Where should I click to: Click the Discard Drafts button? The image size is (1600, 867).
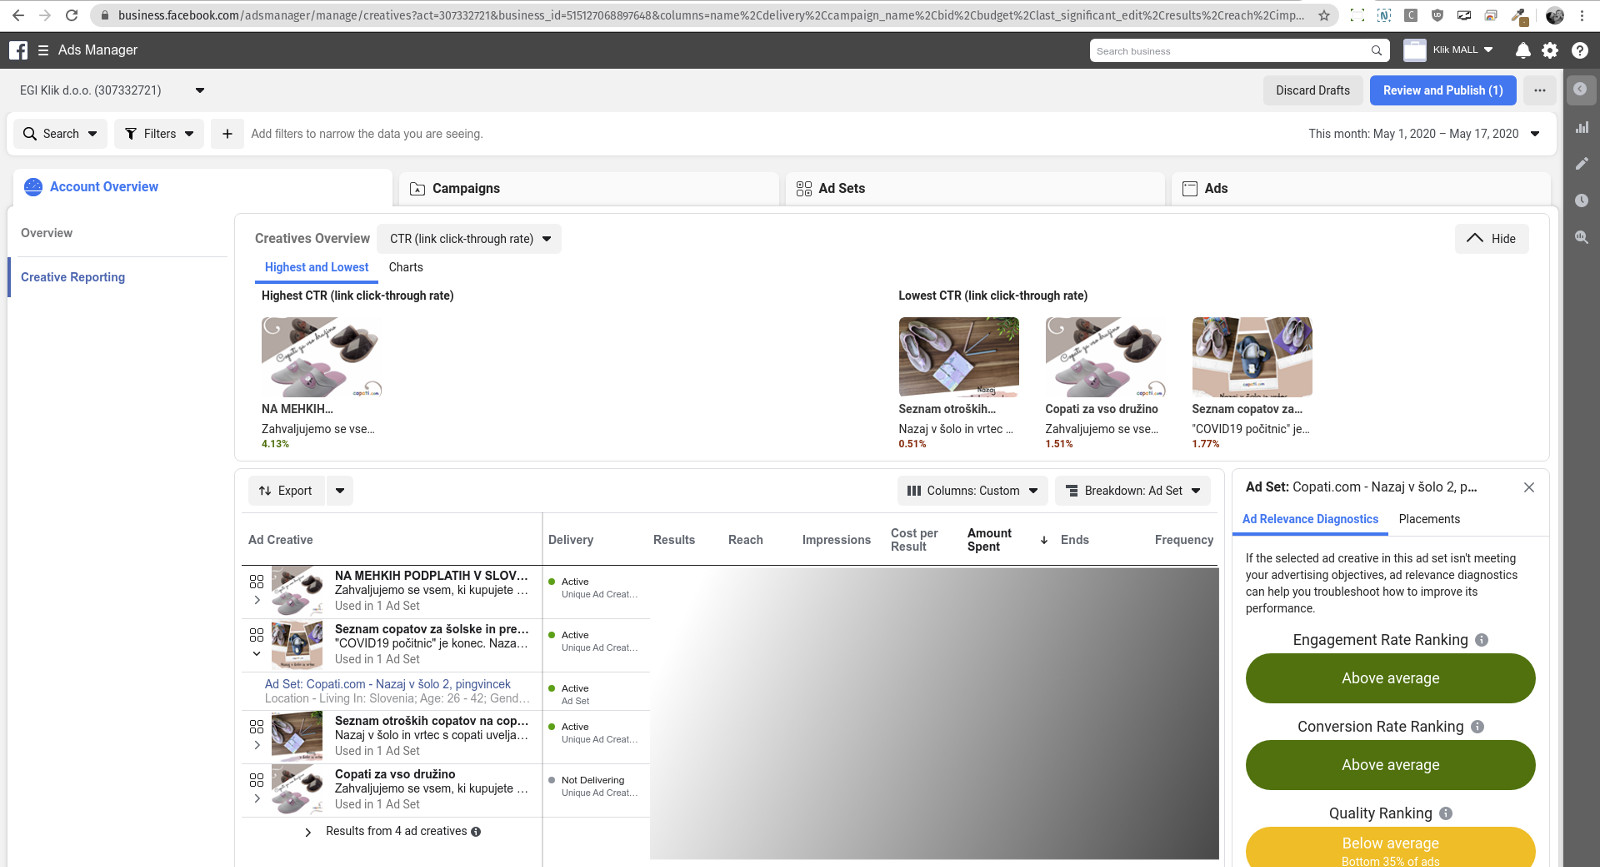point(1312,90)
